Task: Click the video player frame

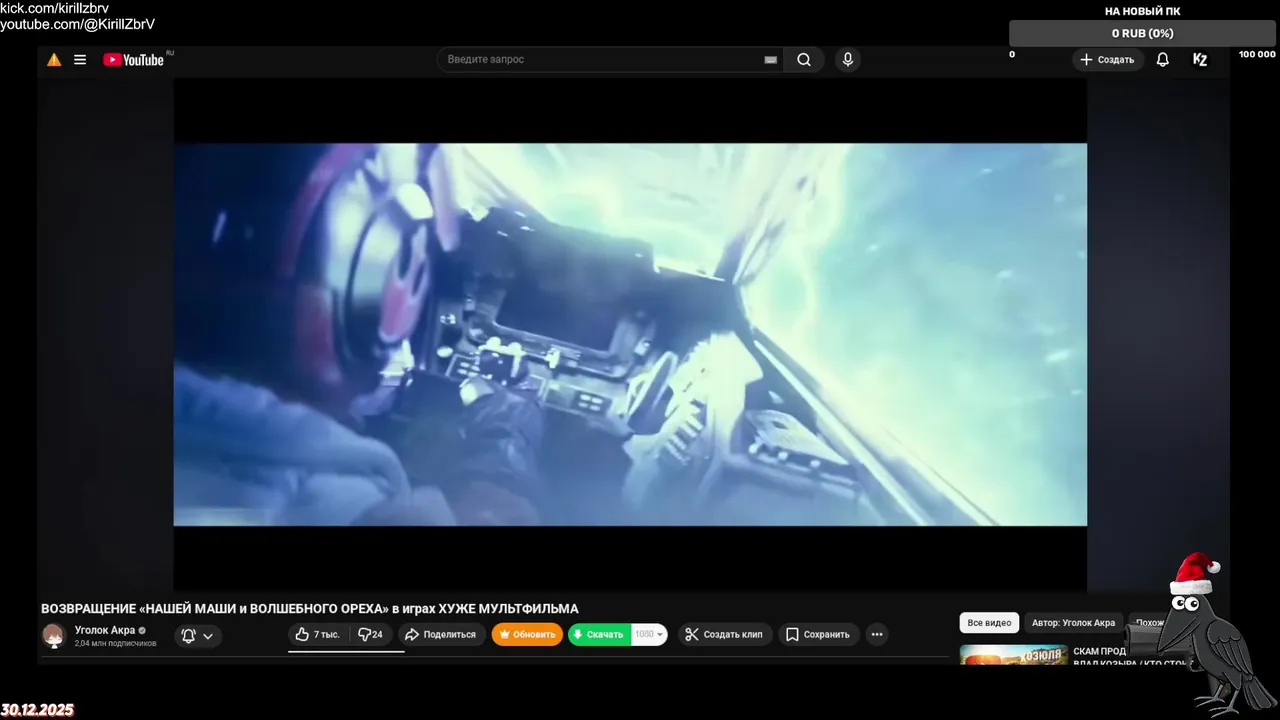Action: (630, 335)
